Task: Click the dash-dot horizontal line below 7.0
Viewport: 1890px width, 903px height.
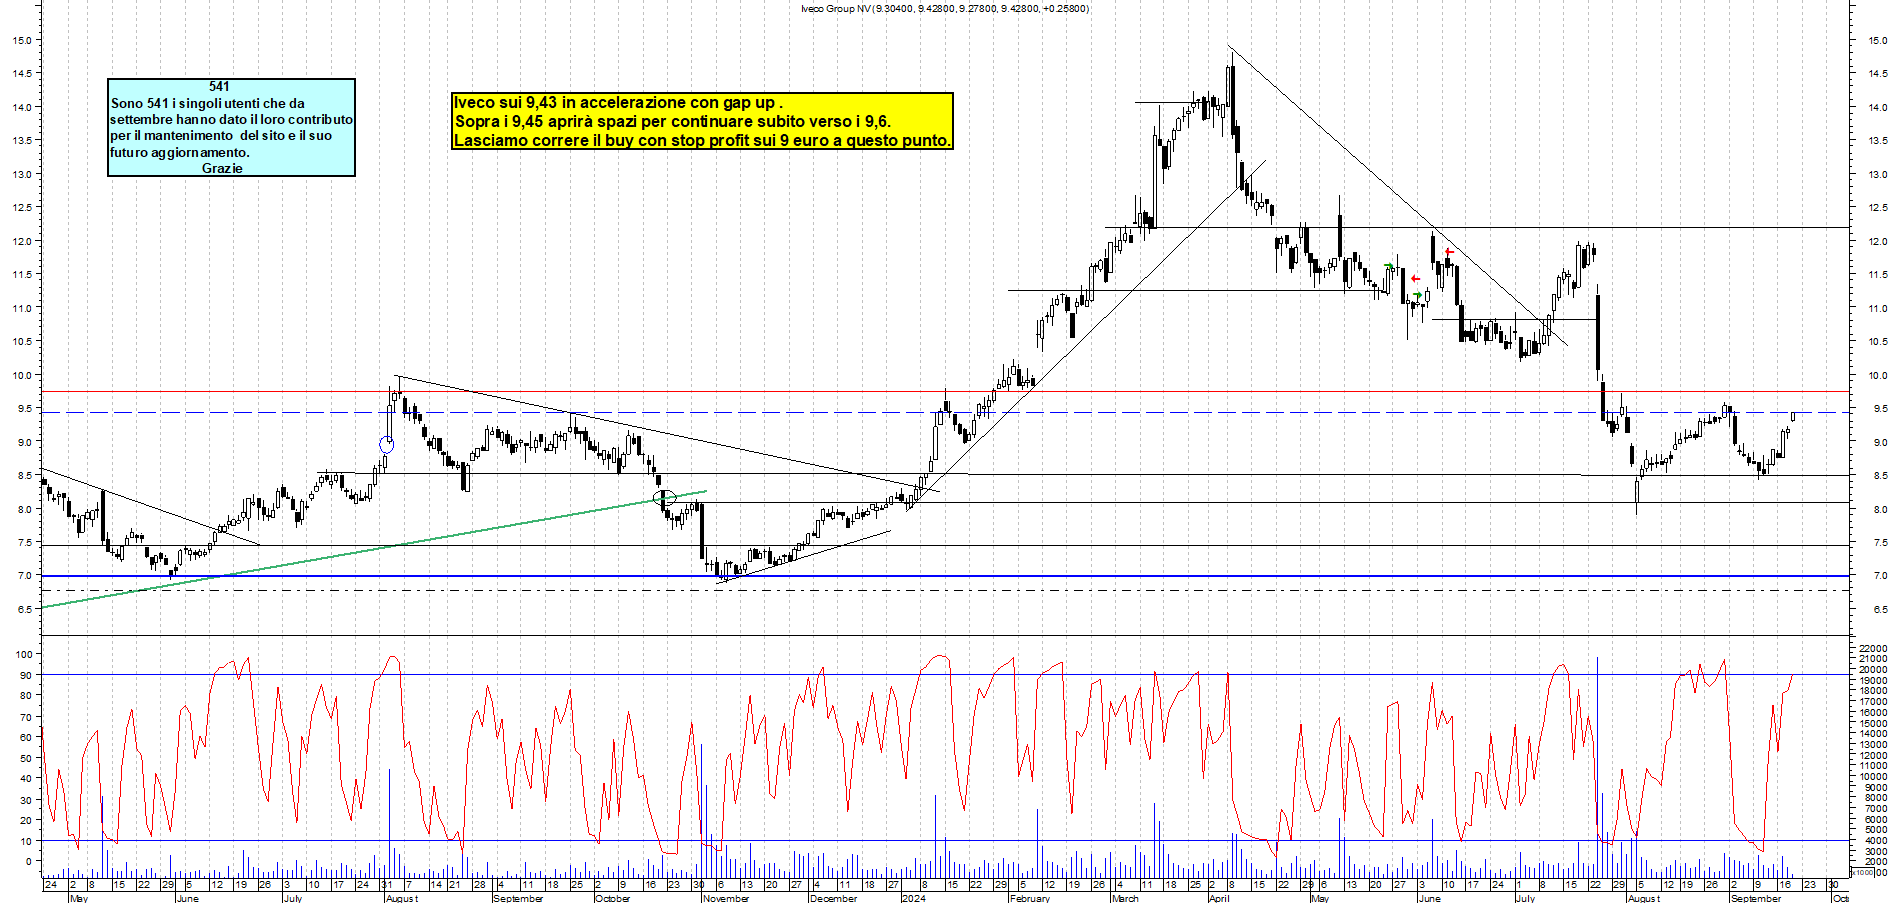Action: pyautogui.click(x=945, y=590)
